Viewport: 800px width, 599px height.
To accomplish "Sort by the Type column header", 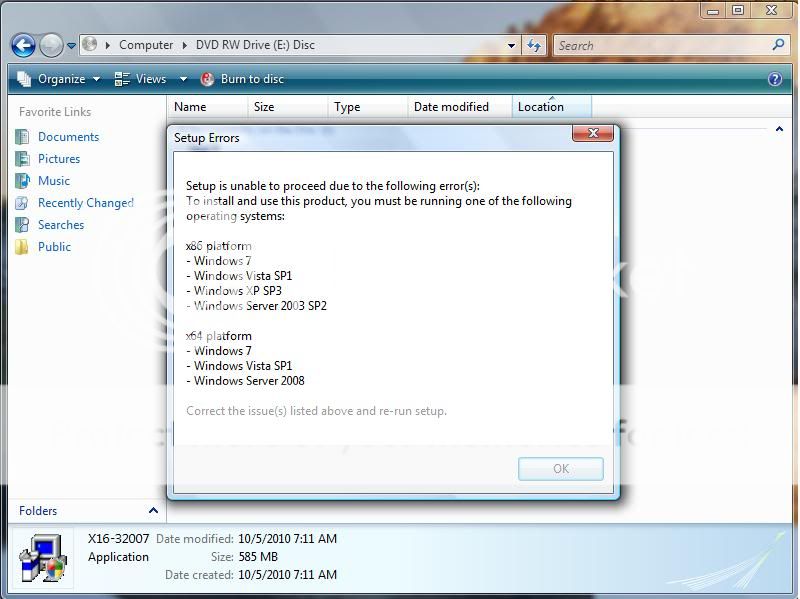I will [367, 107].
